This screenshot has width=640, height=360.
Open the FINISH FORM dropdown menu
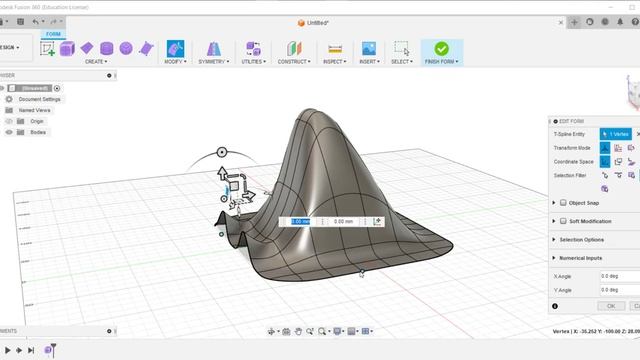click(441, 62)
